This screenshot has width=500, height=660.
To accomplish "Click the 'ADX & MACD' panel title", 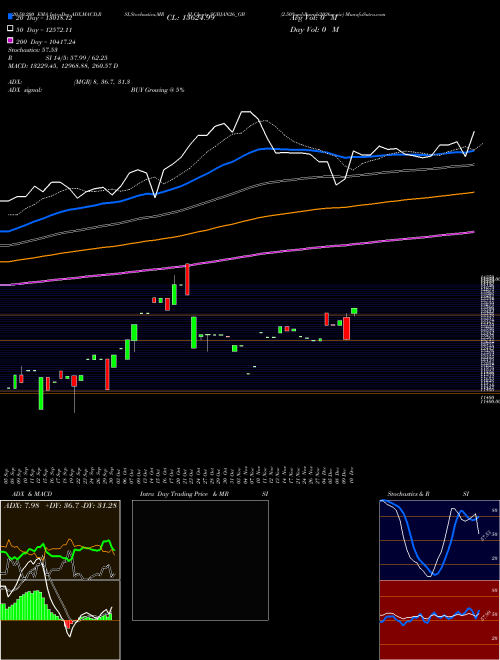I will point(32,494).
